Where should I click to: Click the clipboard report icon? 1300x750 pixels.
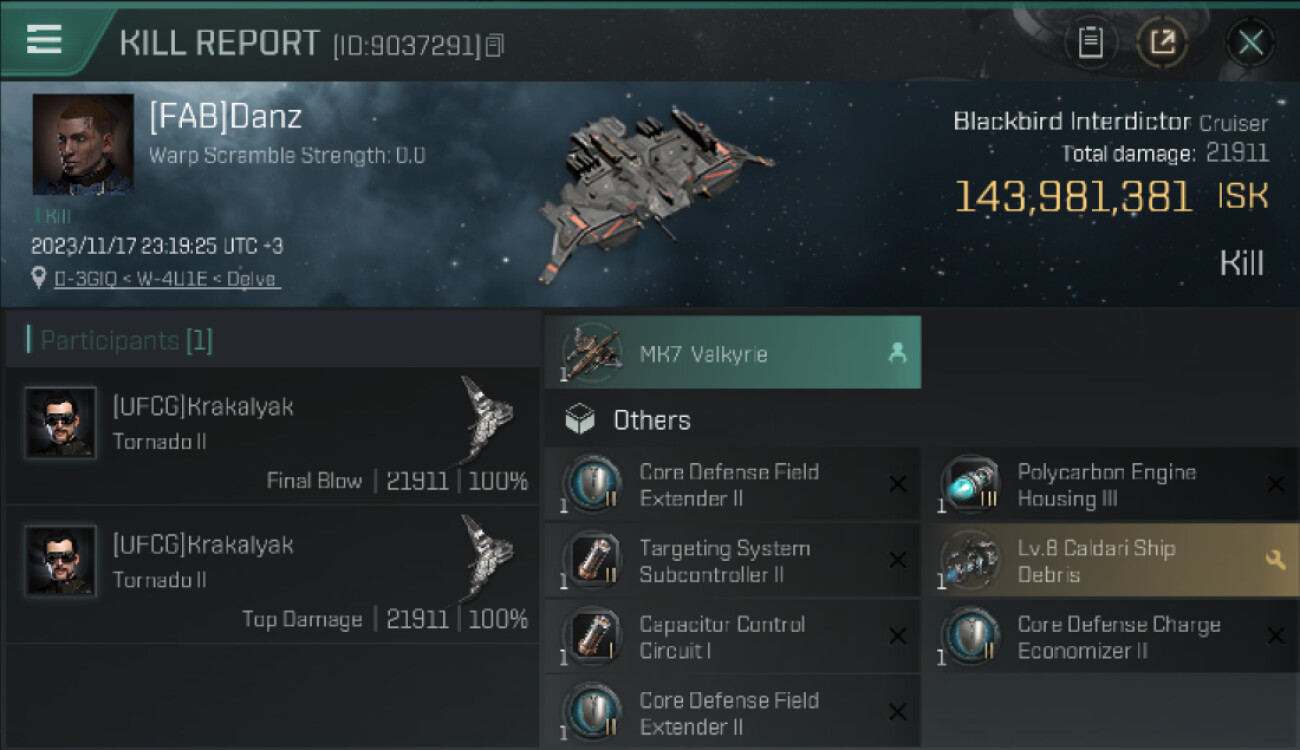(1090, 42)
